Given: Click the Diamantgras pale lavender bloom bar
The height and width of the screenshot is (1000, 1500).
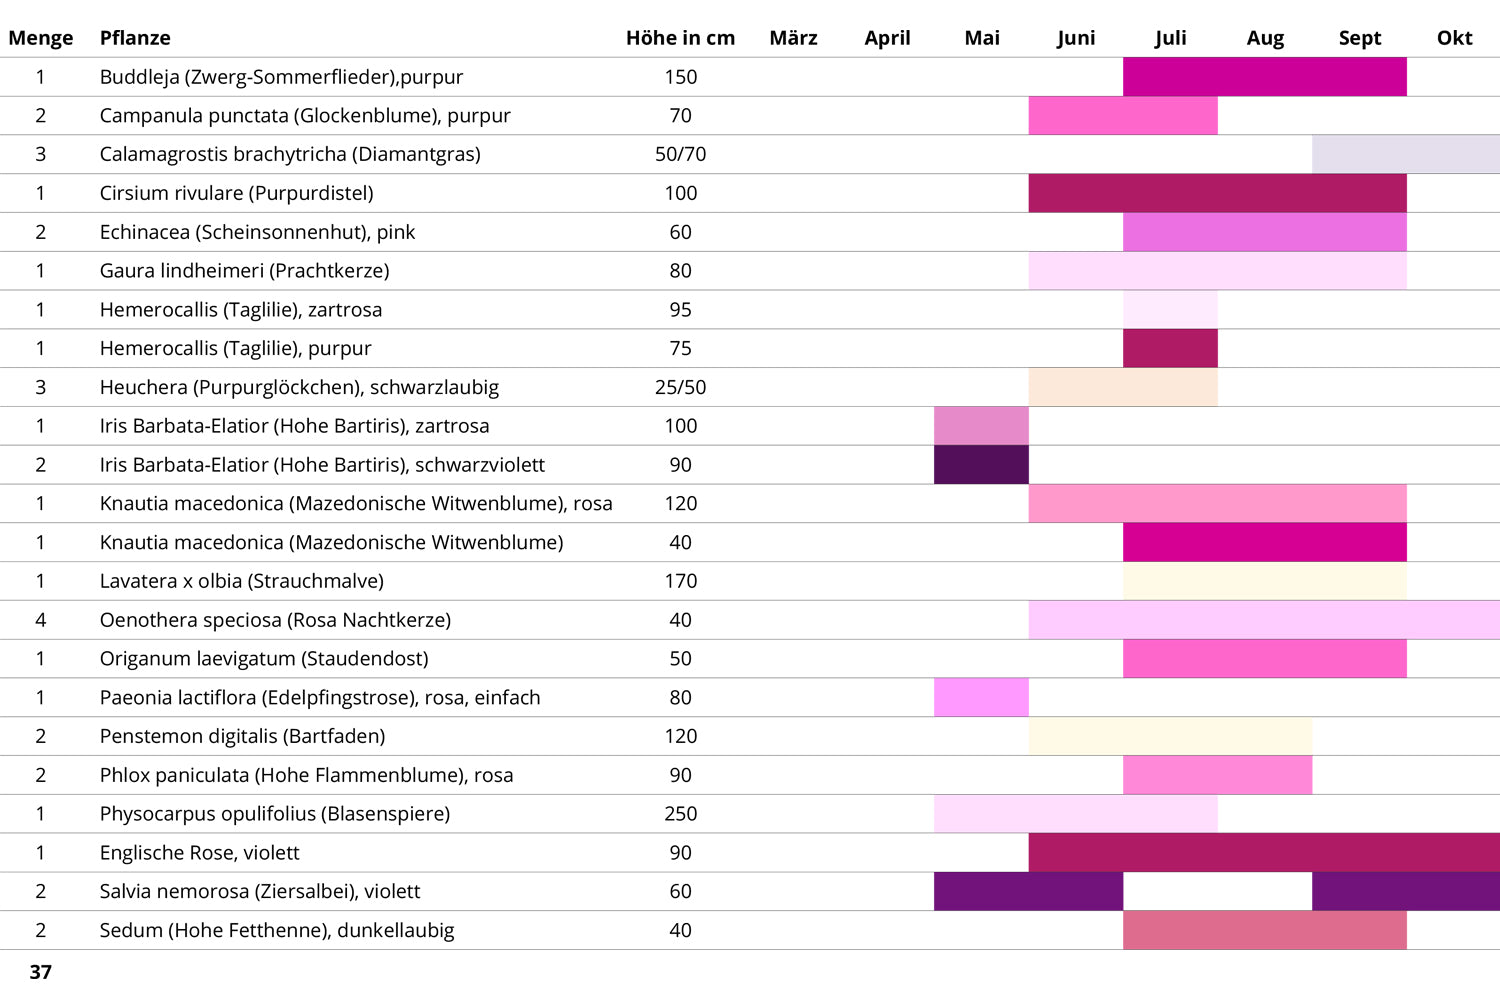Looking at the screenshot, I should click(x=1405, y=154).
